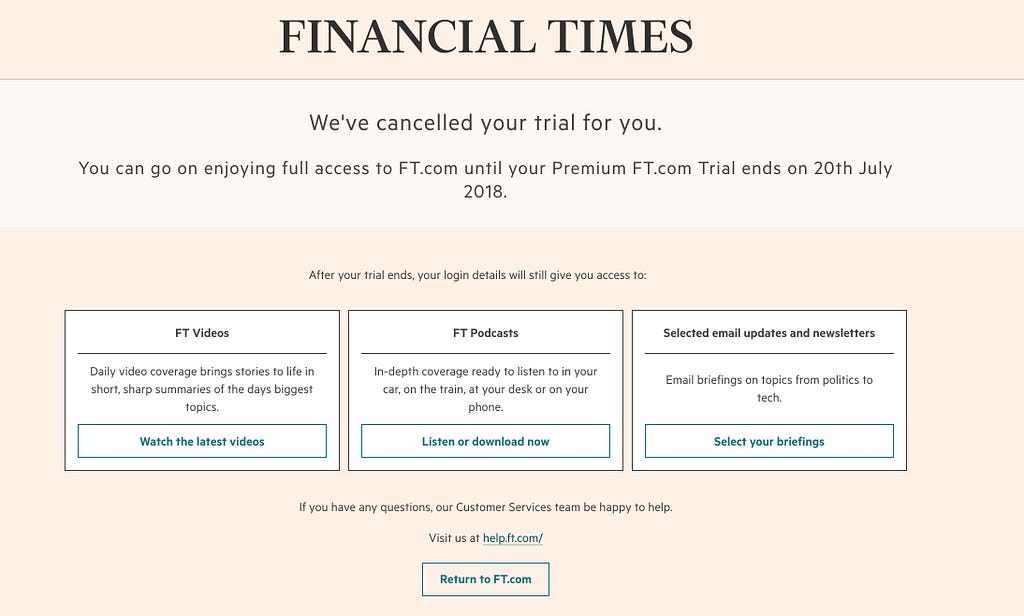Click the in-depth podcast coverage description
Image resolution: width=1024 pixels, height=616 pixels.
pos(485,389)
